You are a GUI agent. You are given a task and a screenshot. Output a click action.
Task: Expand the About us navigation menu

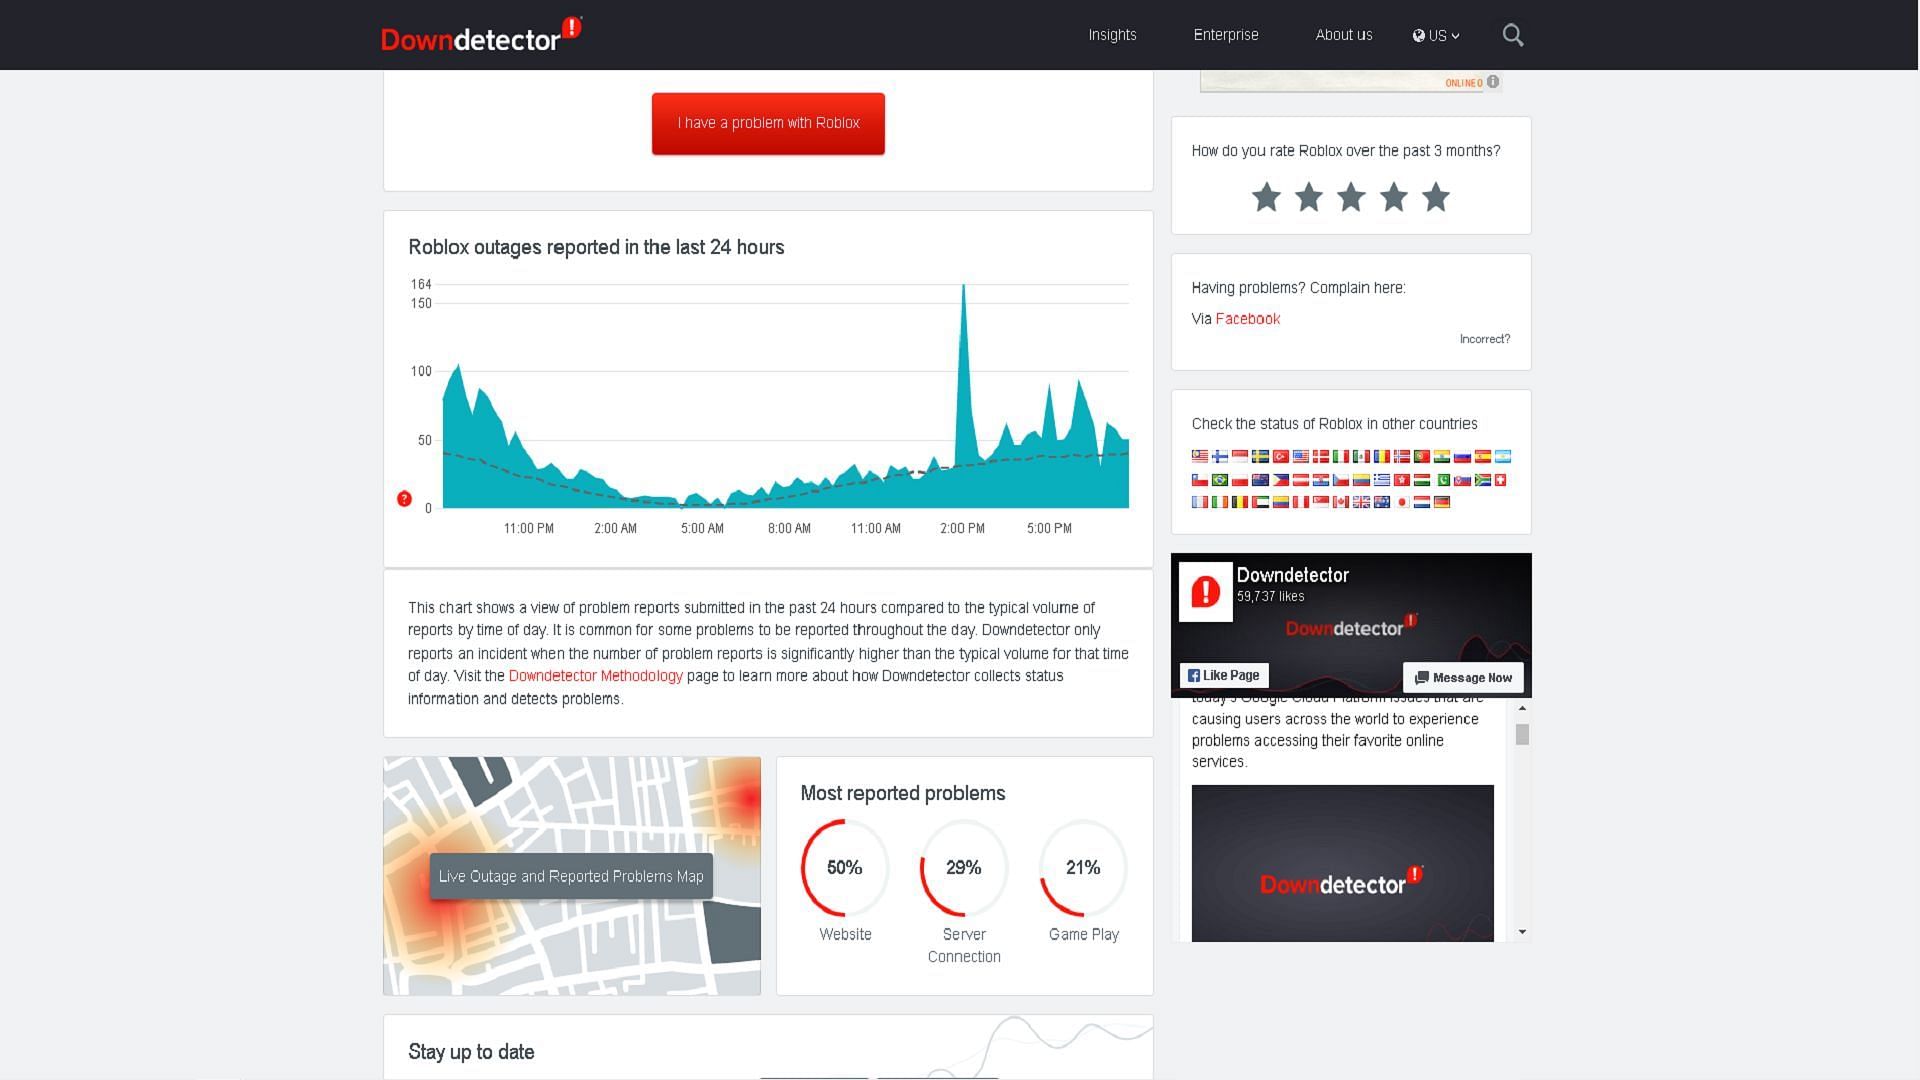(x=1344, y=34)
